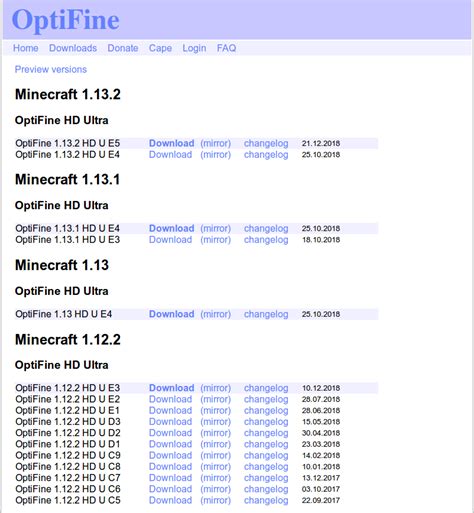Download OptiFine 1.12.2 HD U C6
This screenshot has width=474, height=513.
[170, 489]
